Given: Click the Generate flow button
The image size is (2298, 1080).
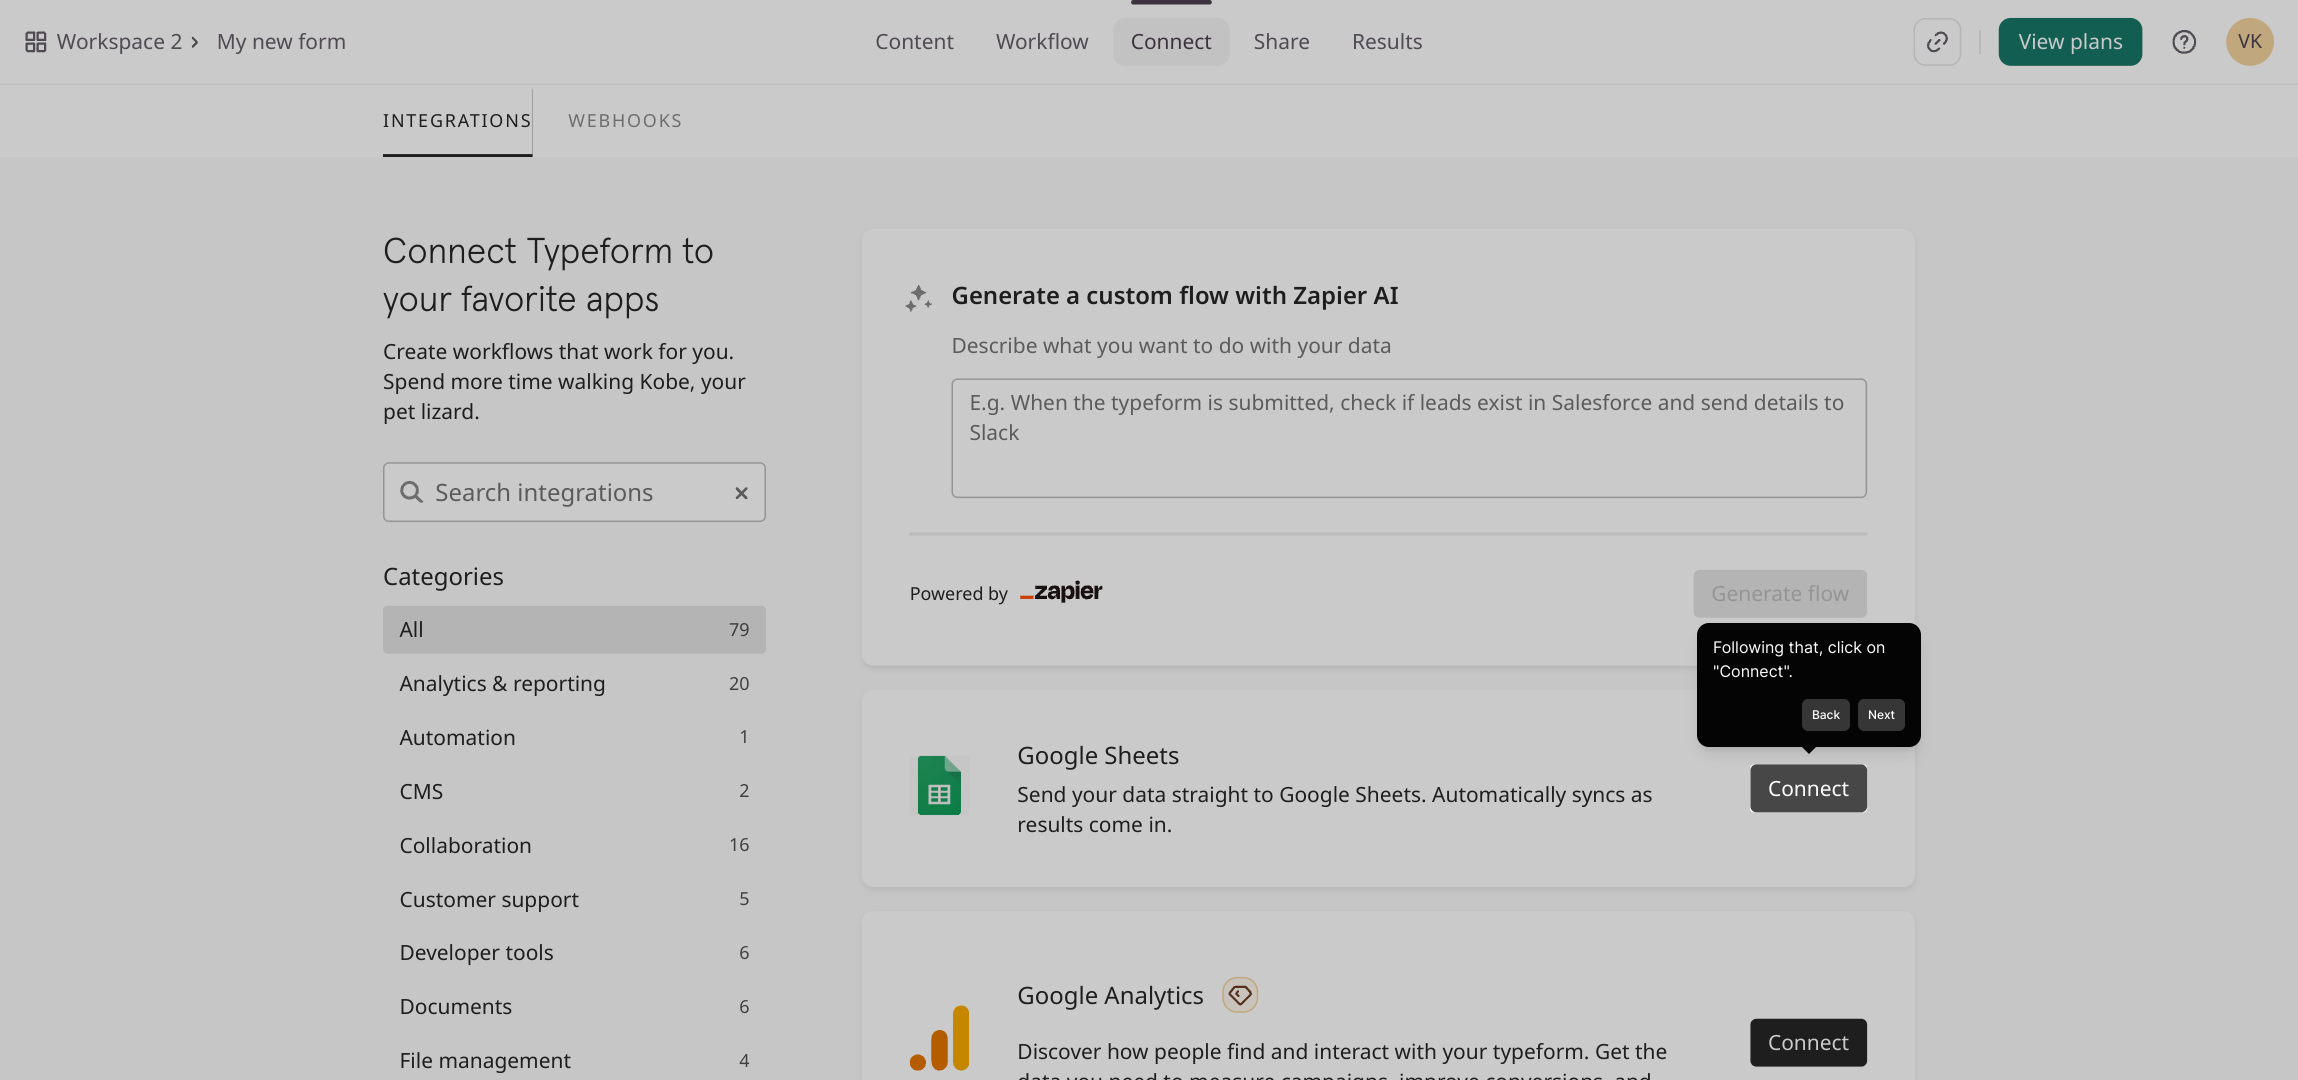Looking at the screenshot, I should pos(1780,594).
